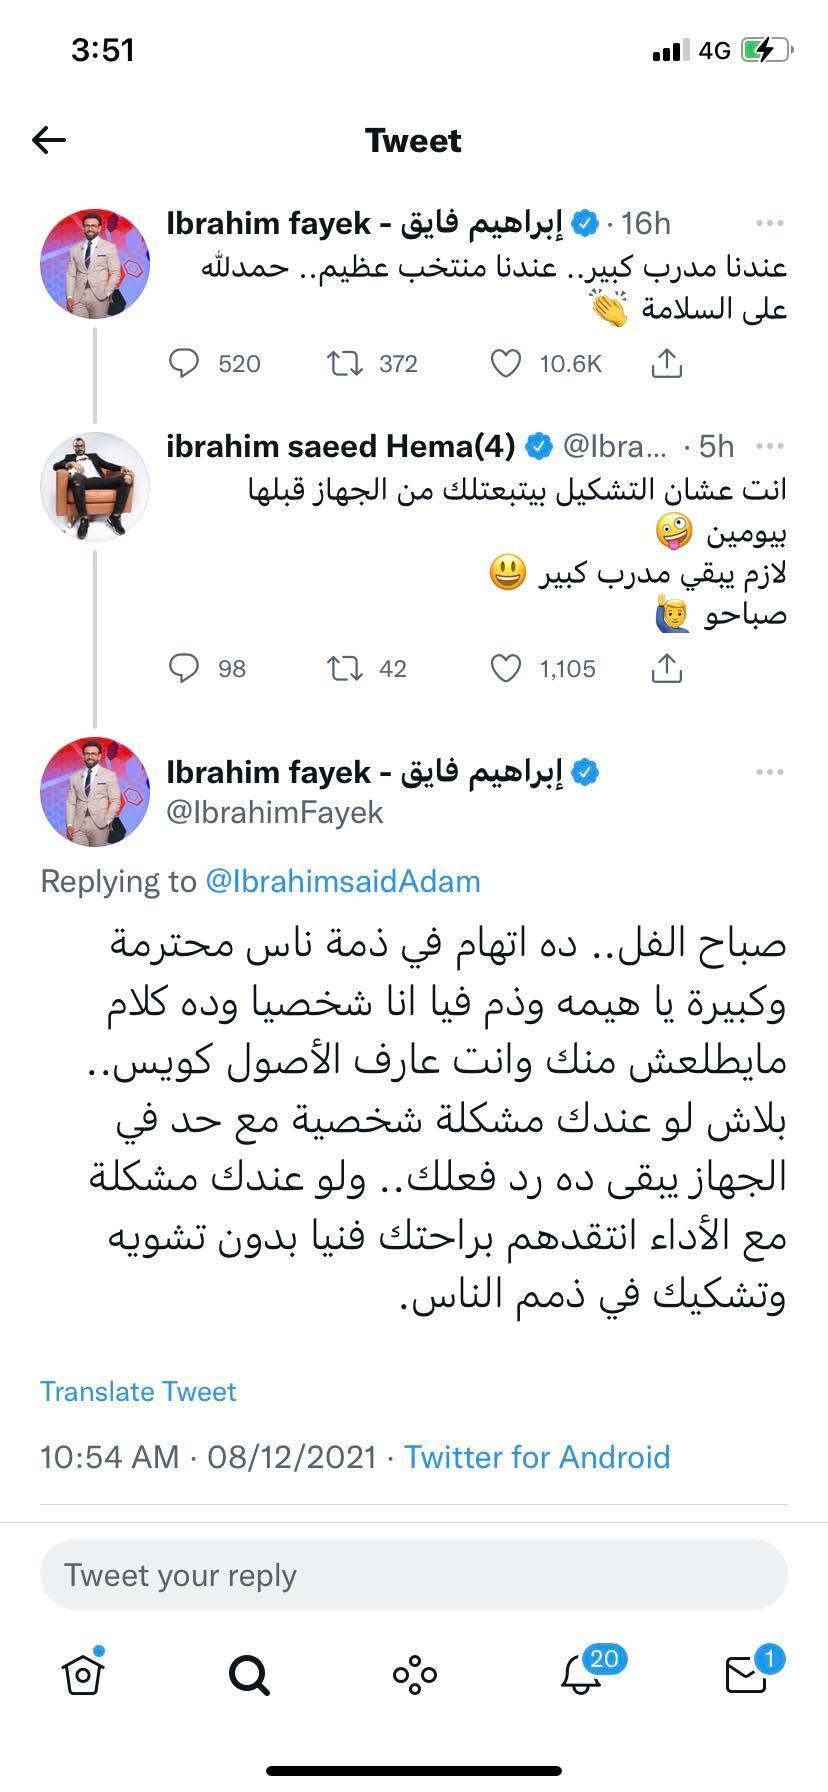828x1792 pixels.
Task: Retweet the tweet with 372 retweets
Action: point(345,363)
